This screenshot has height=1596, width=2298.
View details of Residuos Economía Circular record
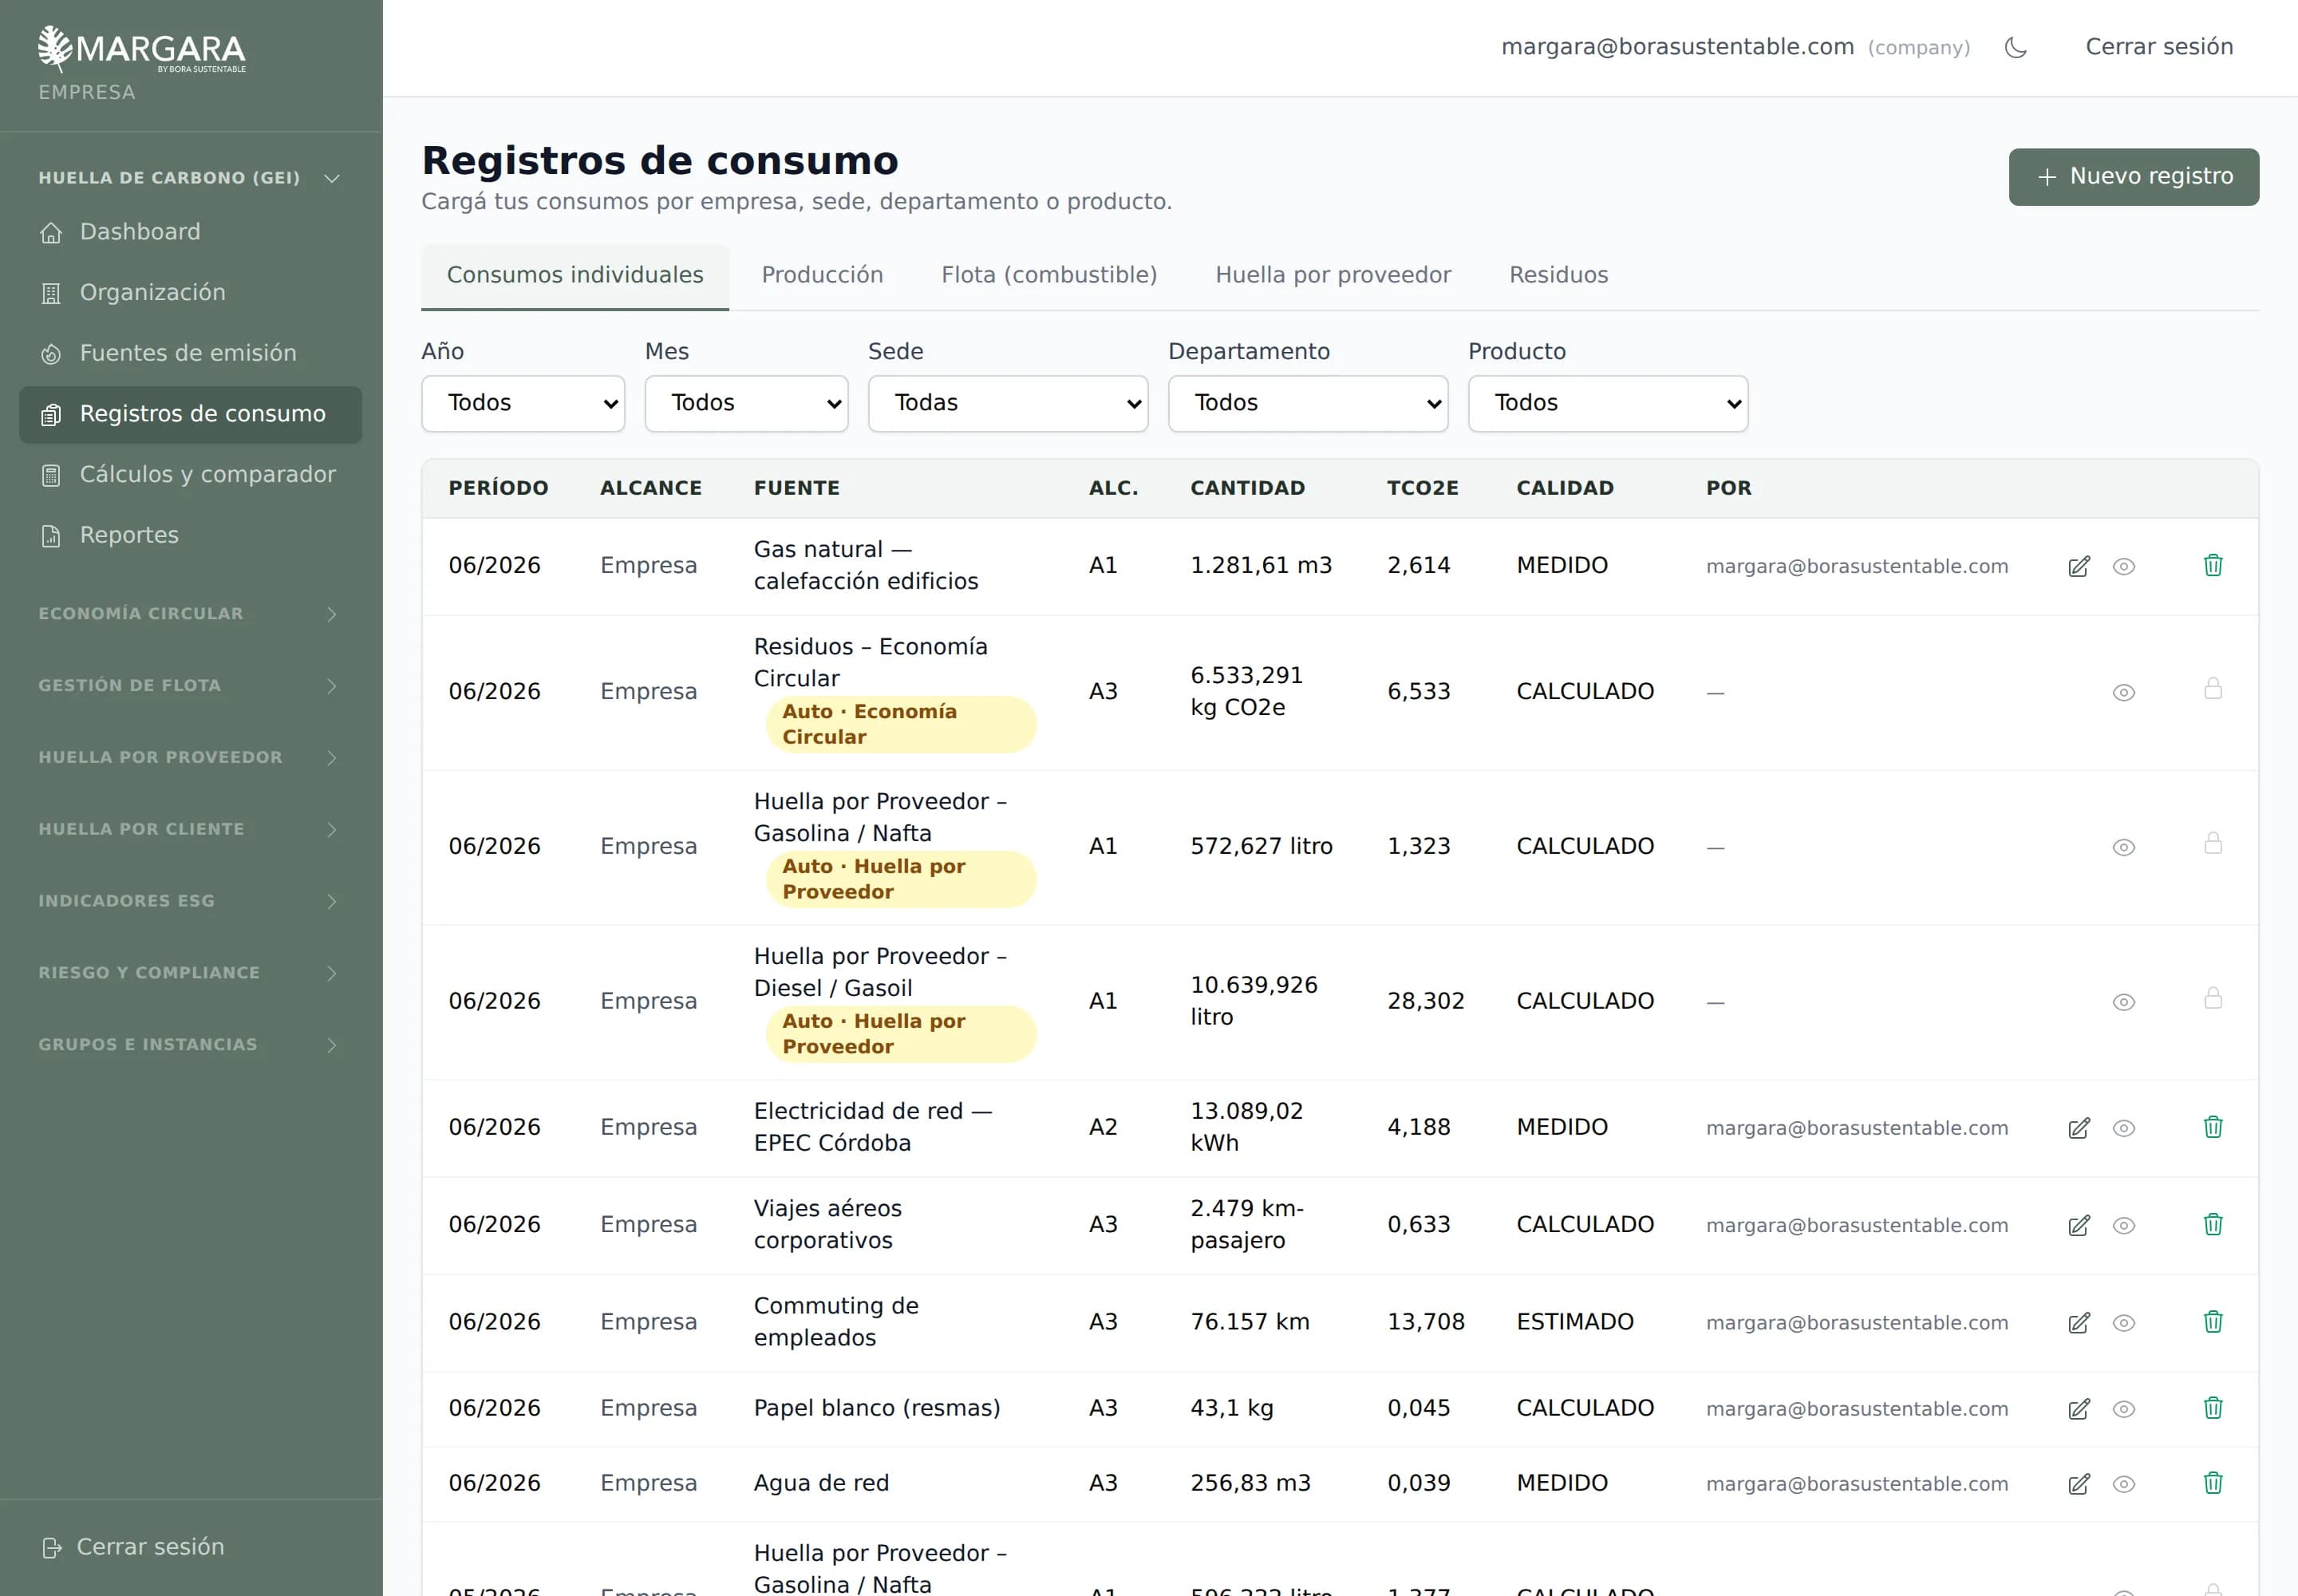pyautogui.click(x=2124, y=692)
